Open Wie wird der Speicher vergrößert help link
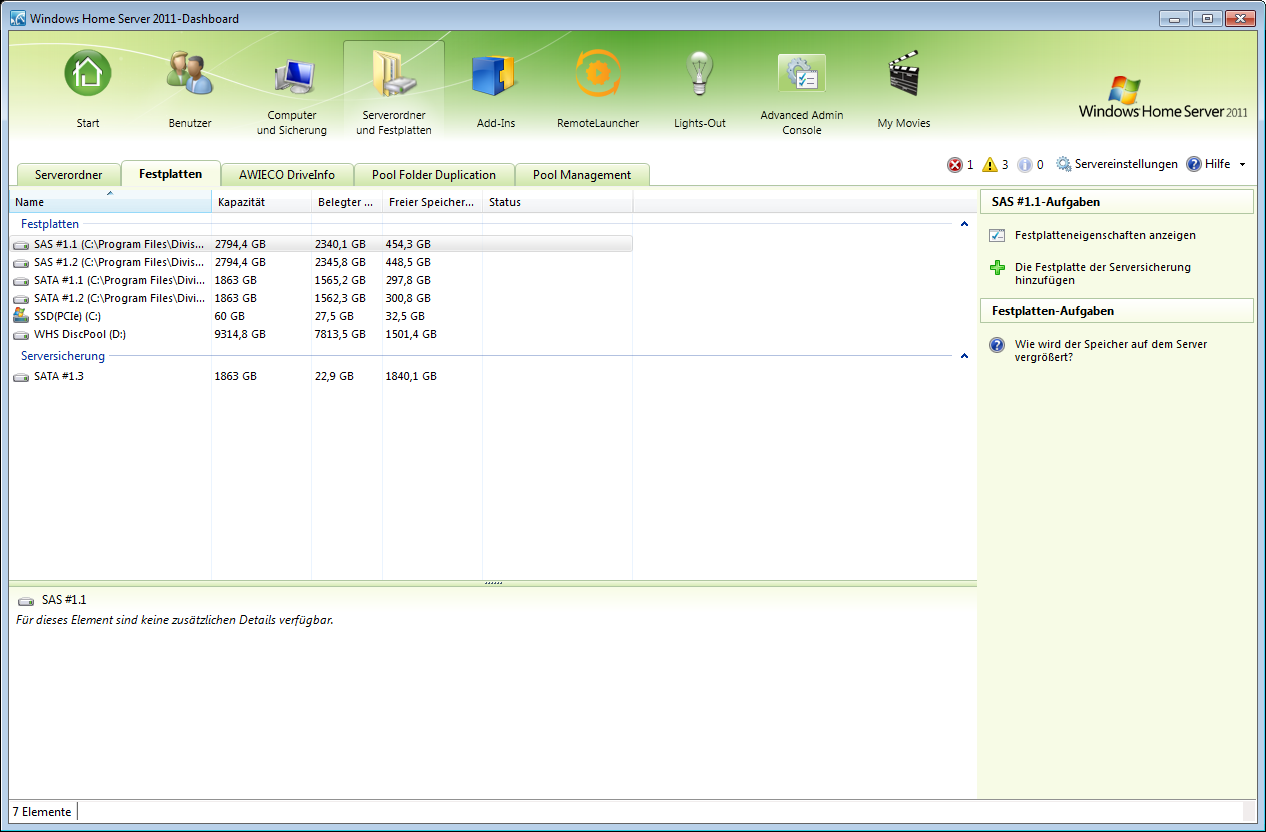Image resolution: width=1266 pixels, height=832 pixels. (x=1111, y=350)
